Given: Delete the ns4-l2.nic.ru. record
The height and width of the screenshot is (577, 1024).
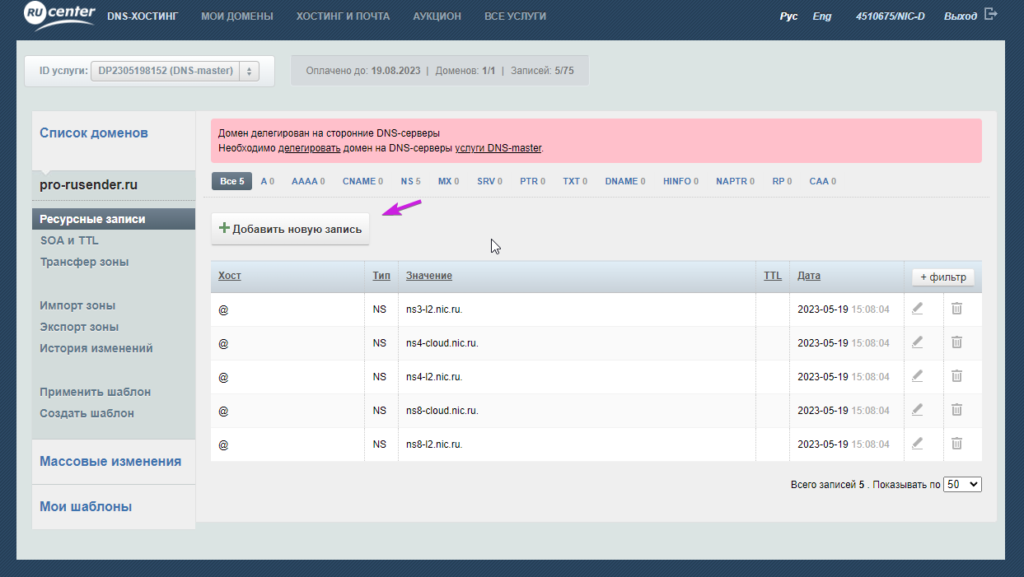Looking at the screenshot, I should pos(957,377).
